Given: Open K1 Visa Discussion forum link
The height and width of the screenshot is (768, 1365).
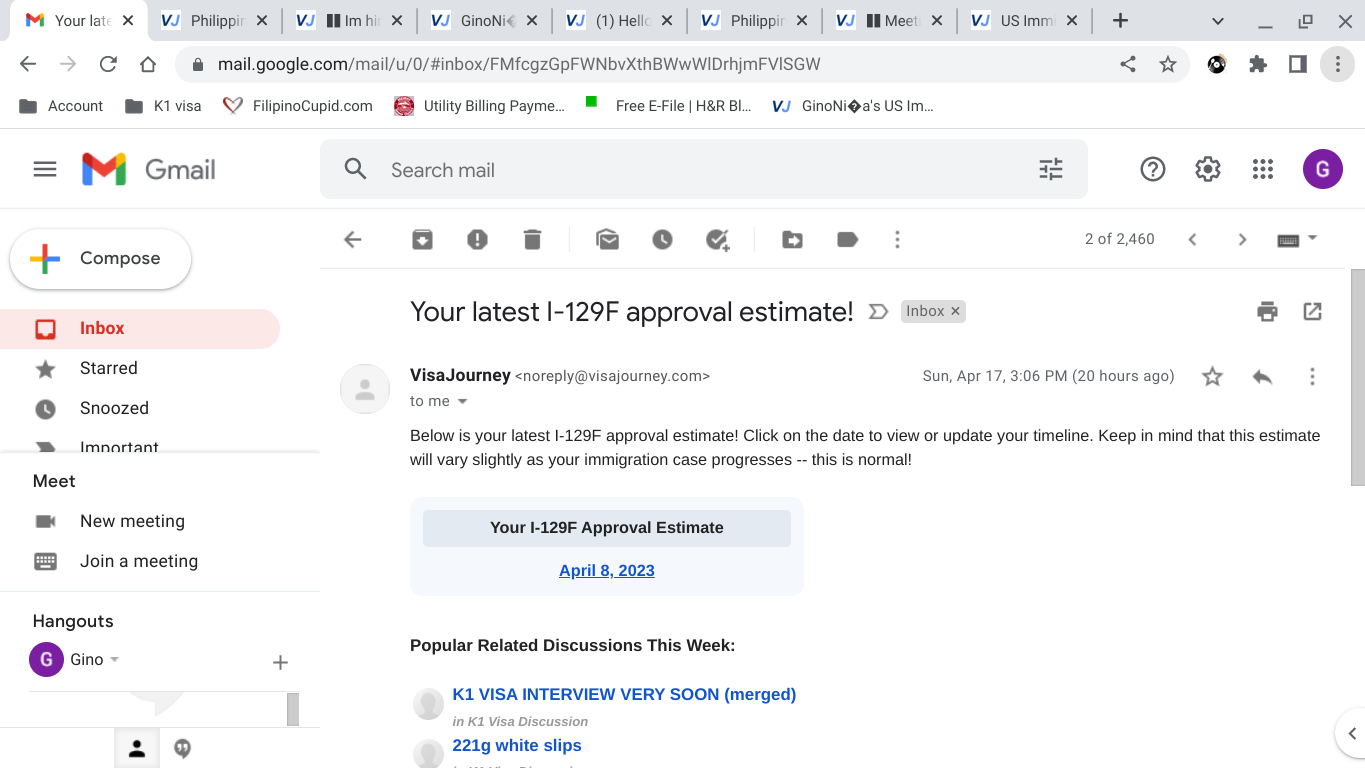Looking at the screenshot, I should (528, 721).
